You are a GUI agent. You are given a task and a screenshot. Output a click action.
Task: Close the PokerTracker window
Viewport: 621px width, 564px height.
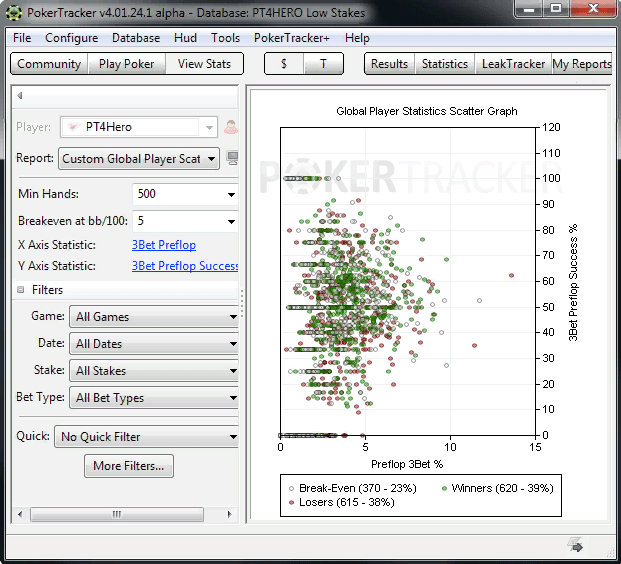(x=593, y=9)
